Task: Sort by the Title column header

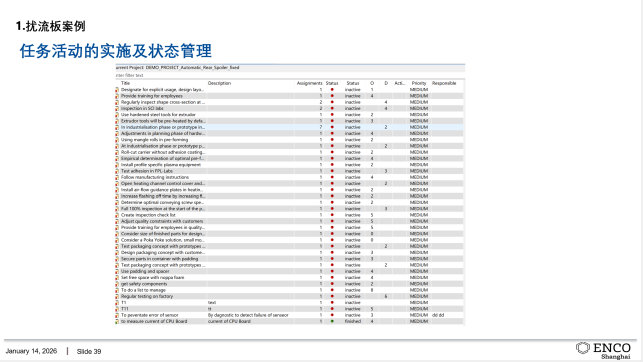Action: [125, 83]
